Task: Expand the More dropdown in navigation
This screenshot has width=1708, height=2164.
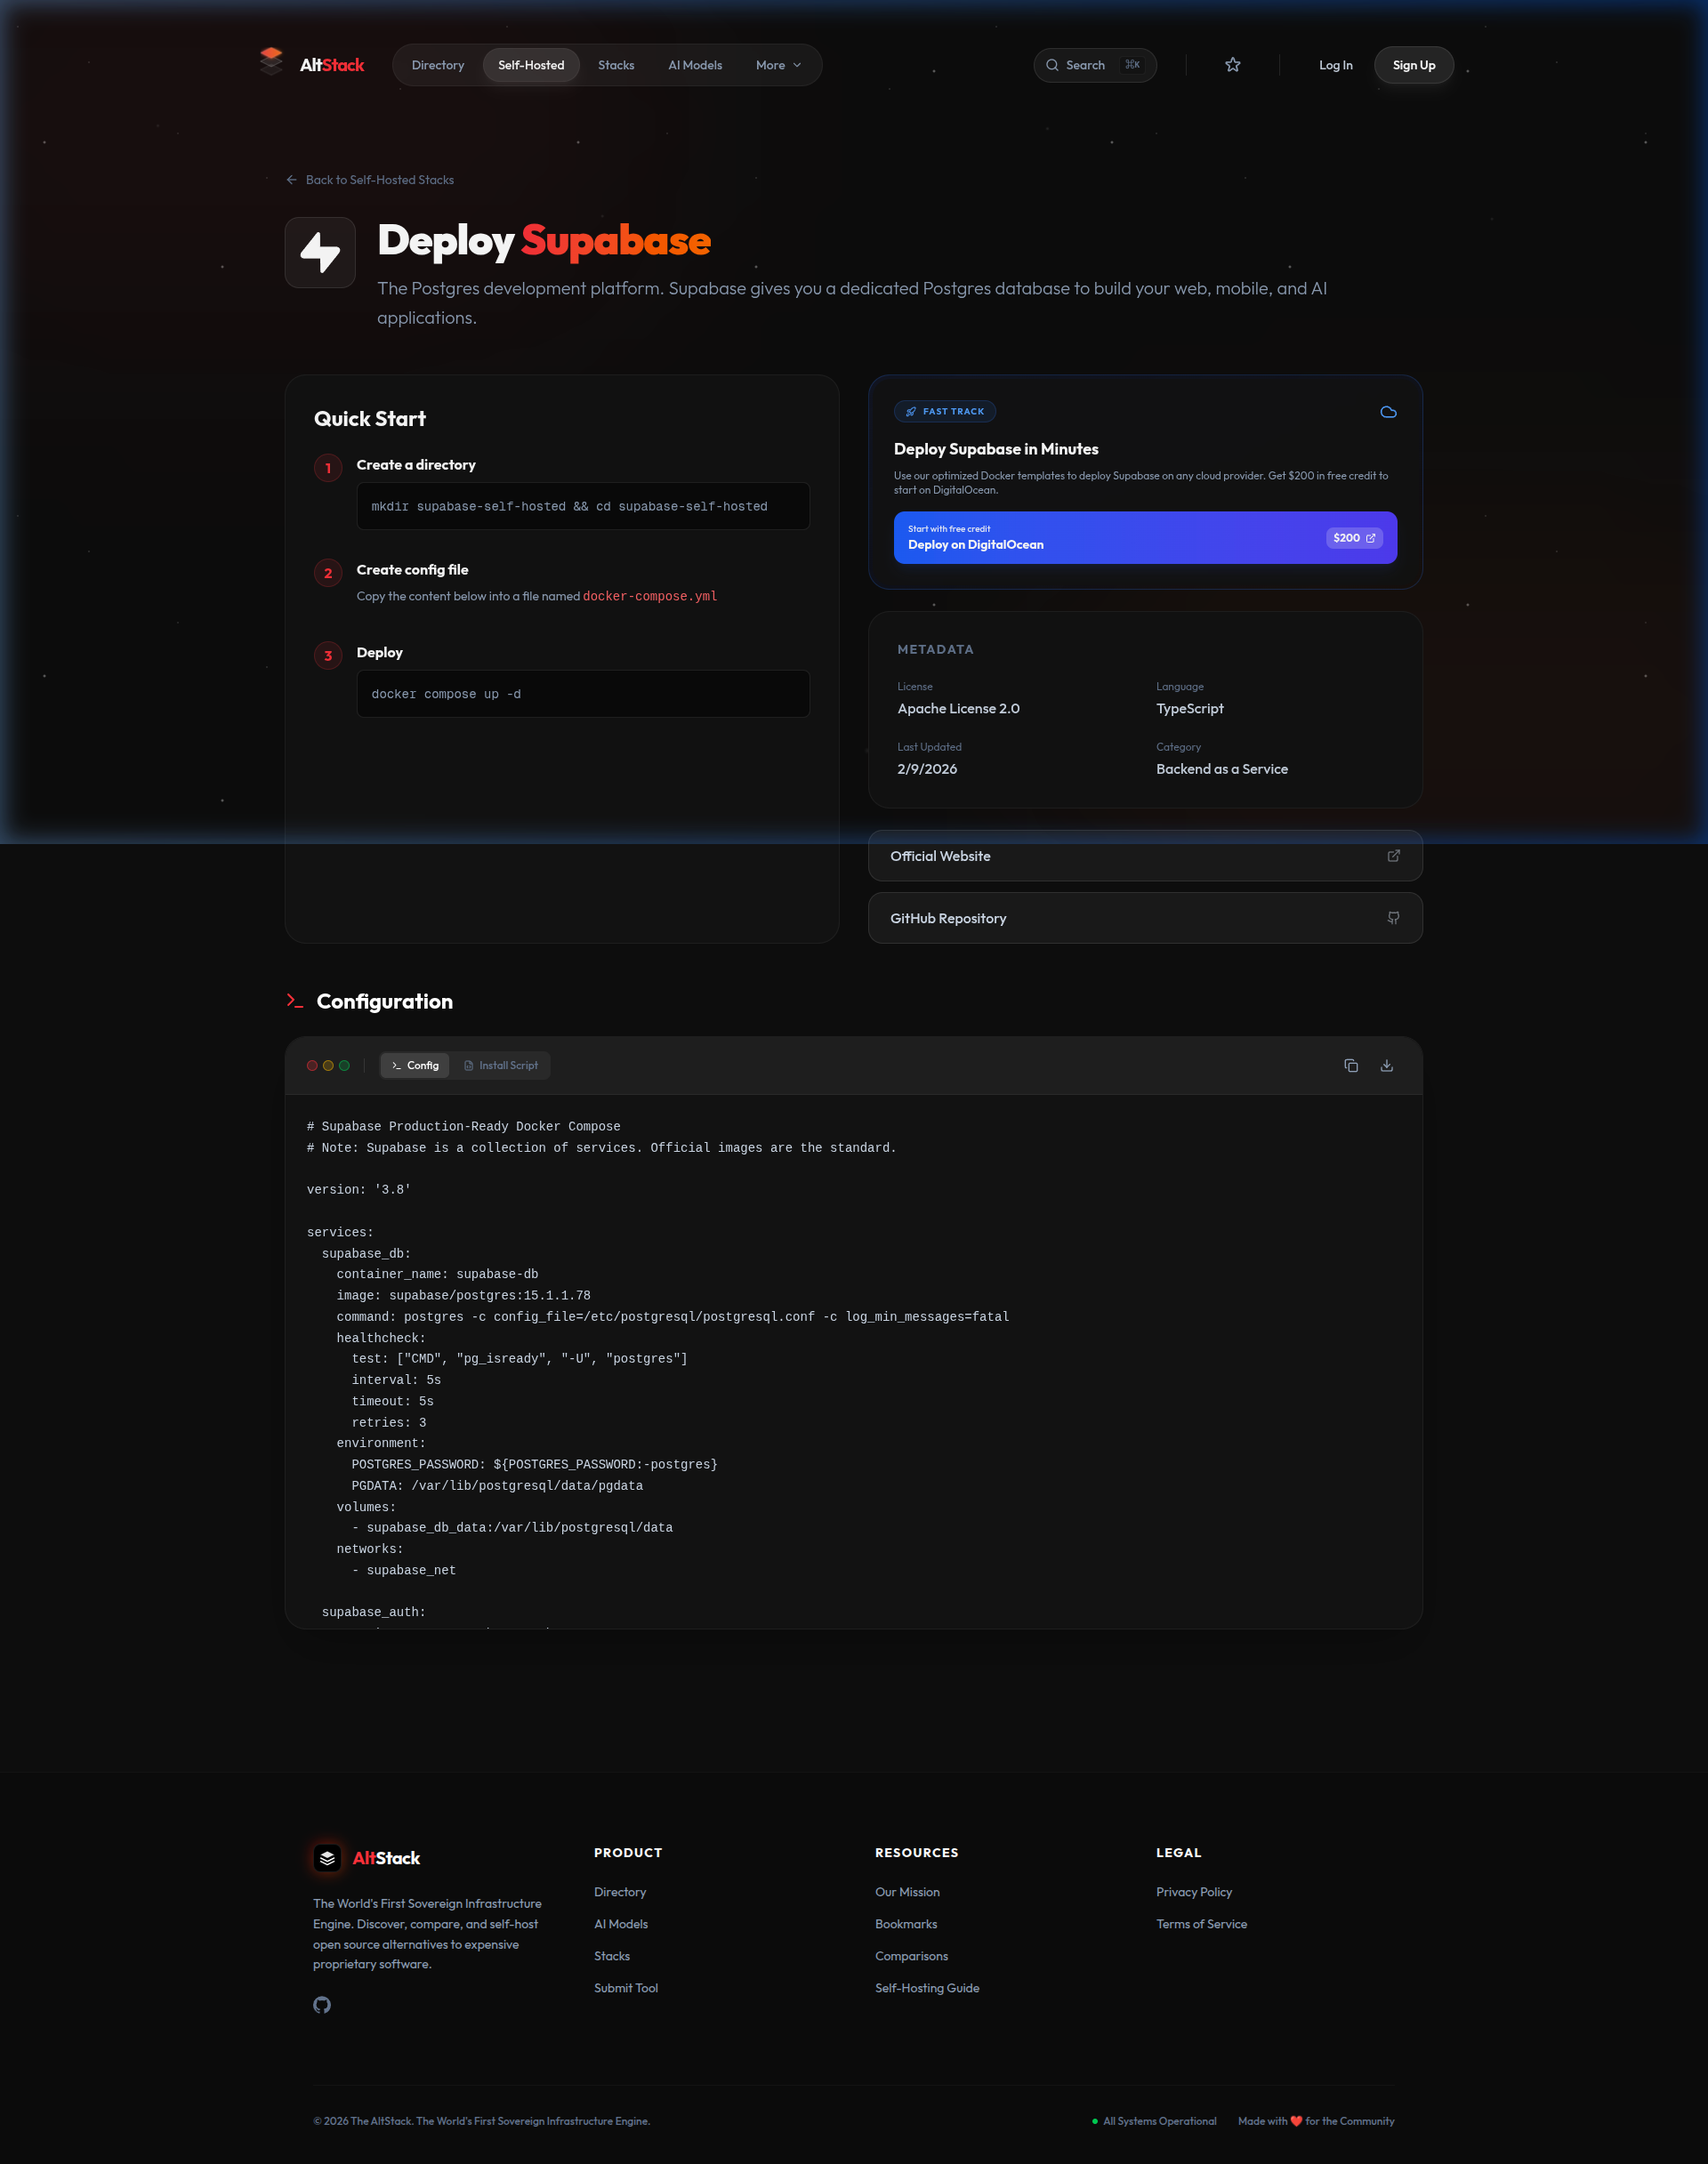Action: pos(778,65)
